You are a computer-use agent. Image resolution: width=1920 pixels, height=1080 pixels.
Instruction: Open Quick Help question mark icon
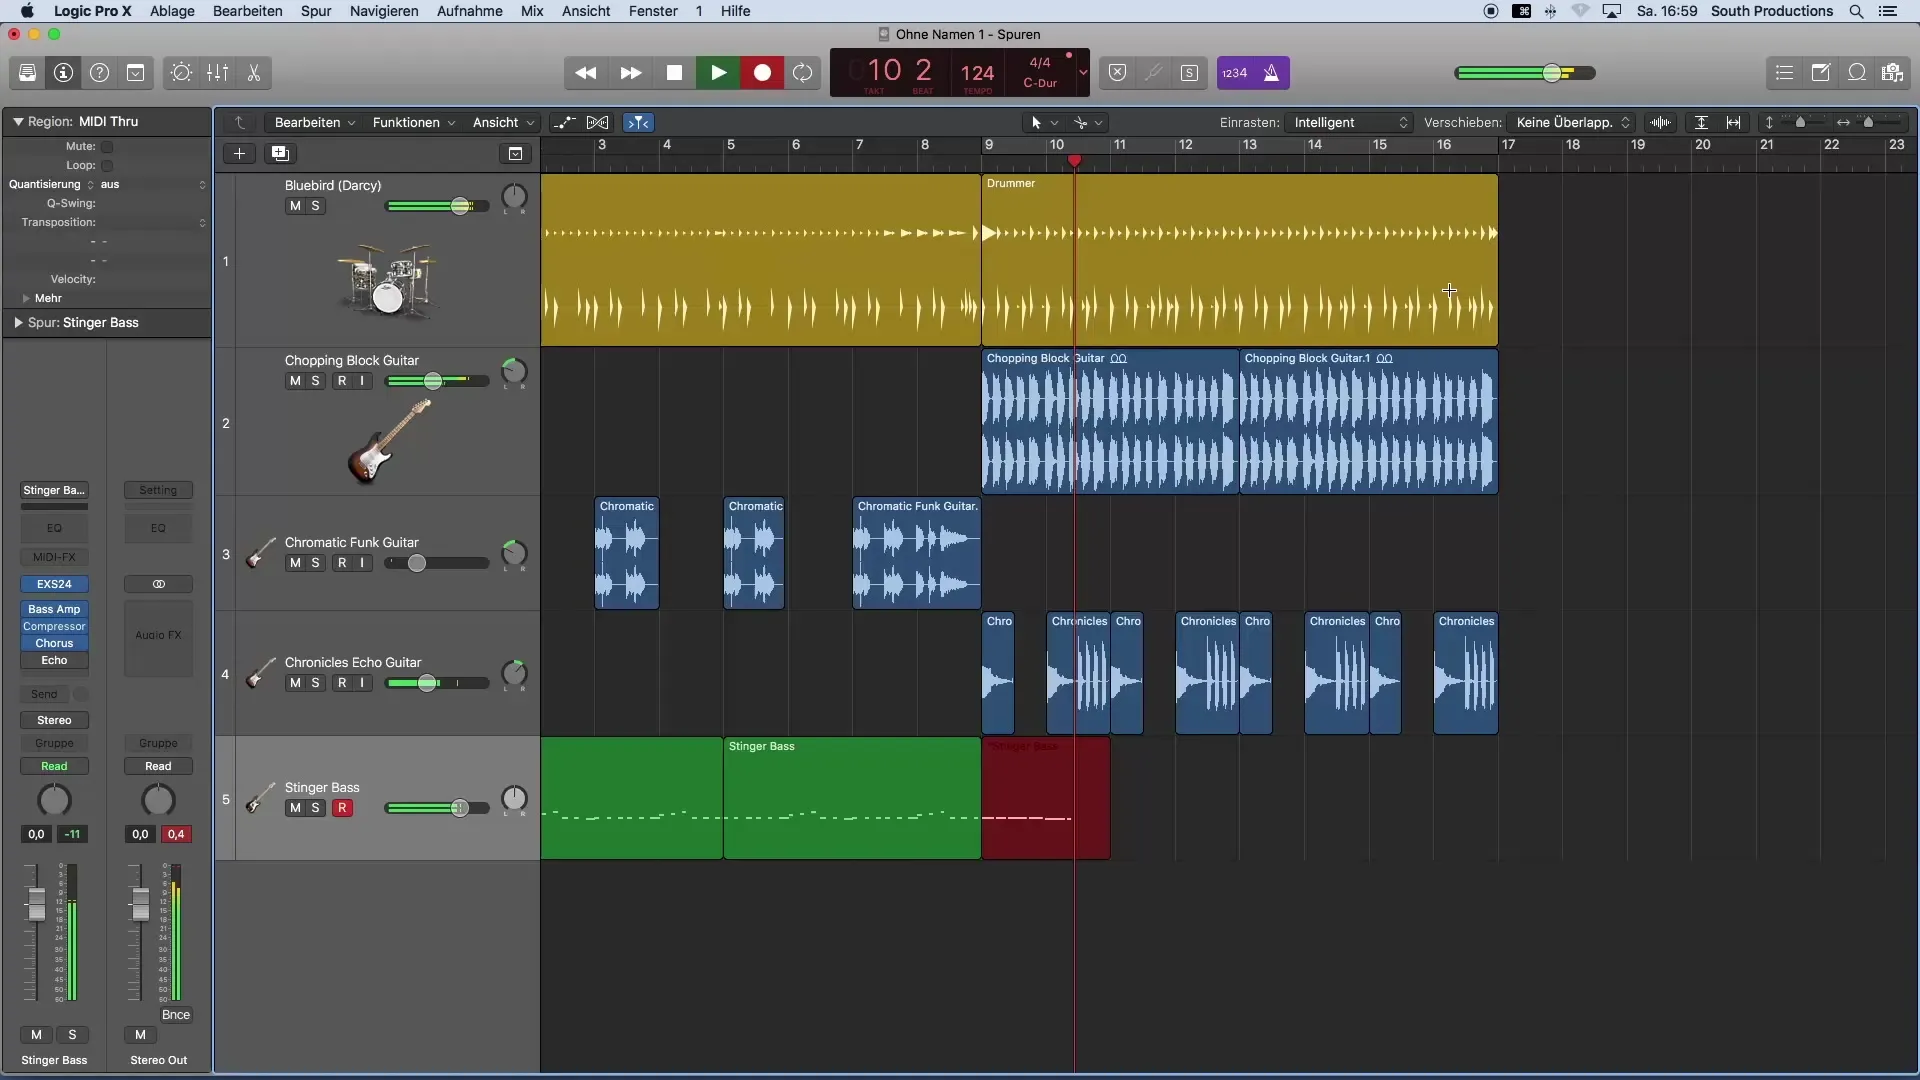click(99, 73)
